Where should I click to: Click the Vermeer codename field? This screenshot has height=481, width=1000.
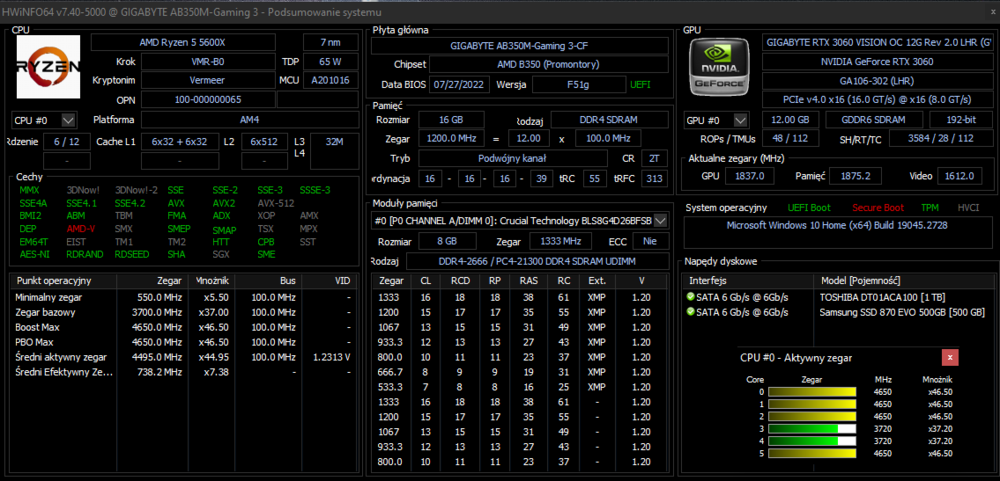[208, 81]
